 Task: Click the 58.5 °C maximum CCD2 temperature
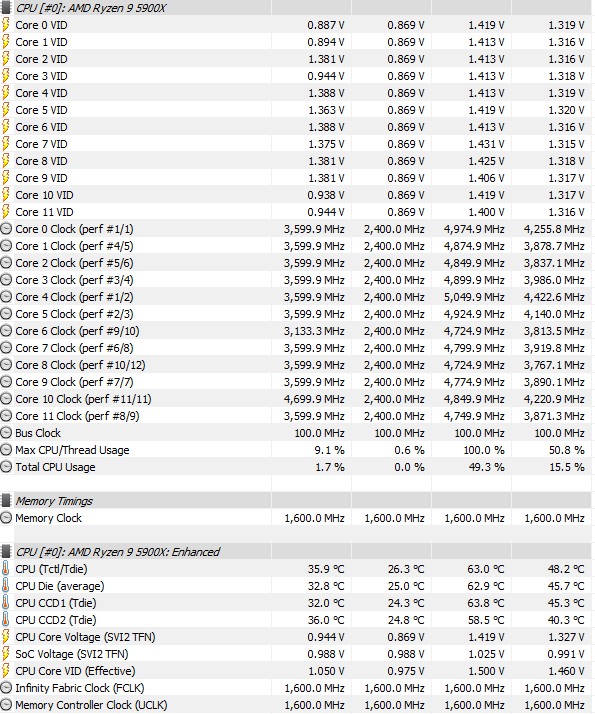point(486,620)
